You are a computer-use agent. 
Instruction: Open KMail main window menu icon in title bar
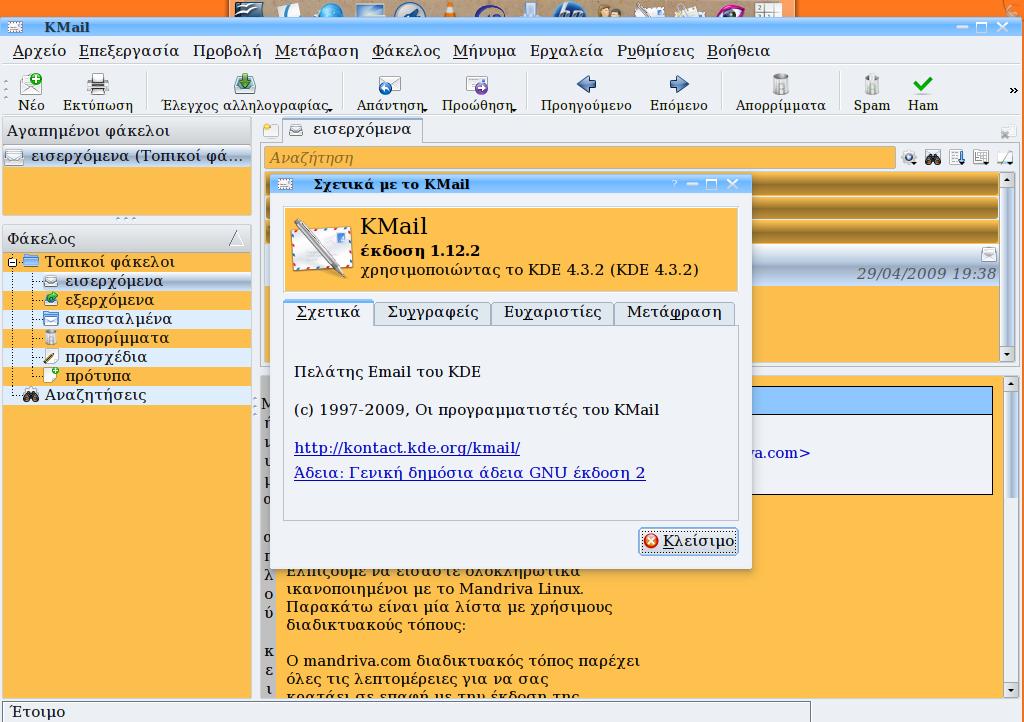coord(14,27)
